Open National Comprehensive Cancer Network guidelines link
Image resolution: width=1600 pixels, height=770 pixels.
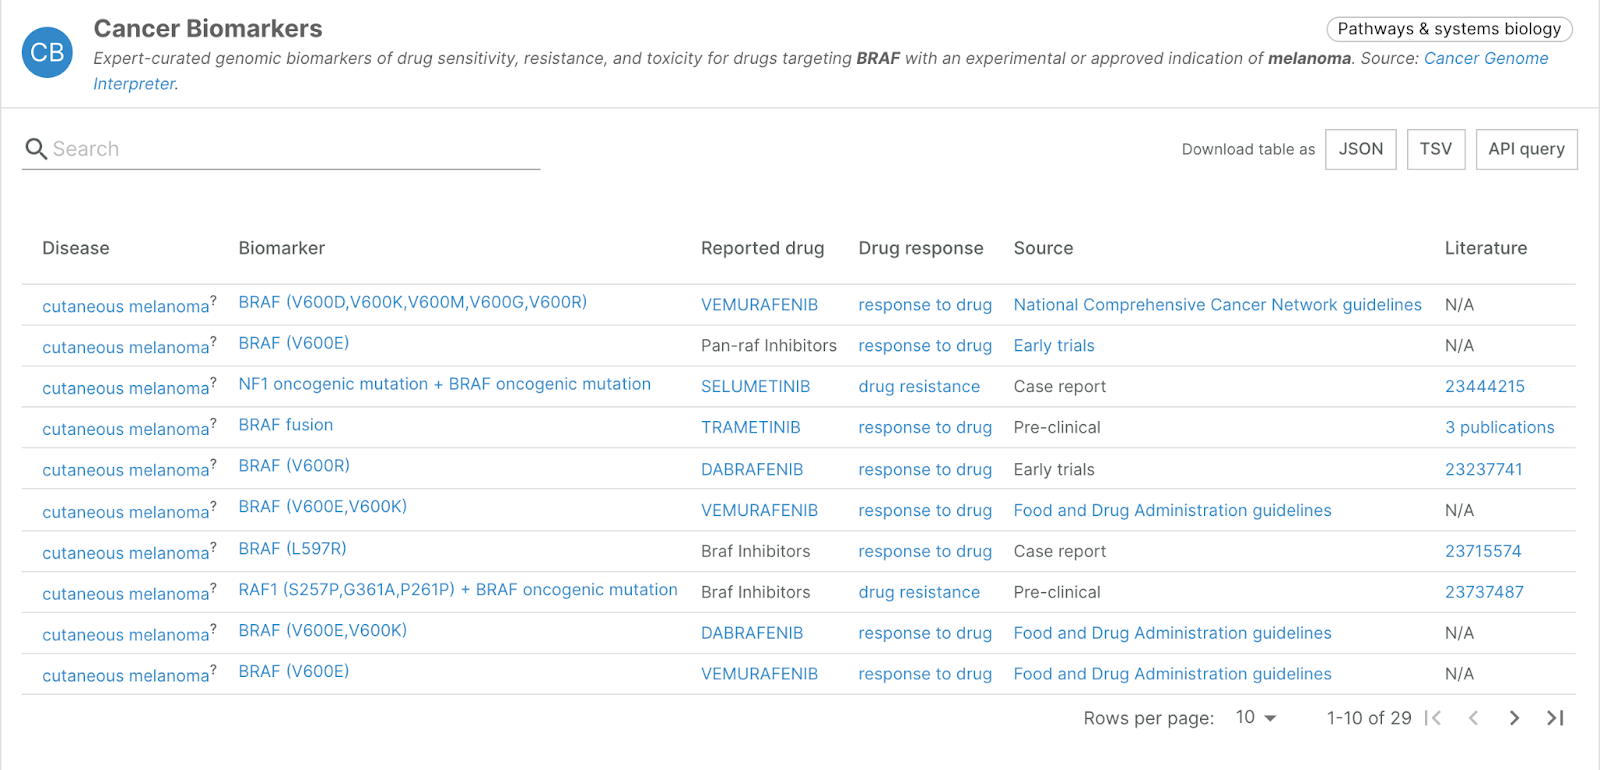pyautogui.click(x=1217, y=305)
